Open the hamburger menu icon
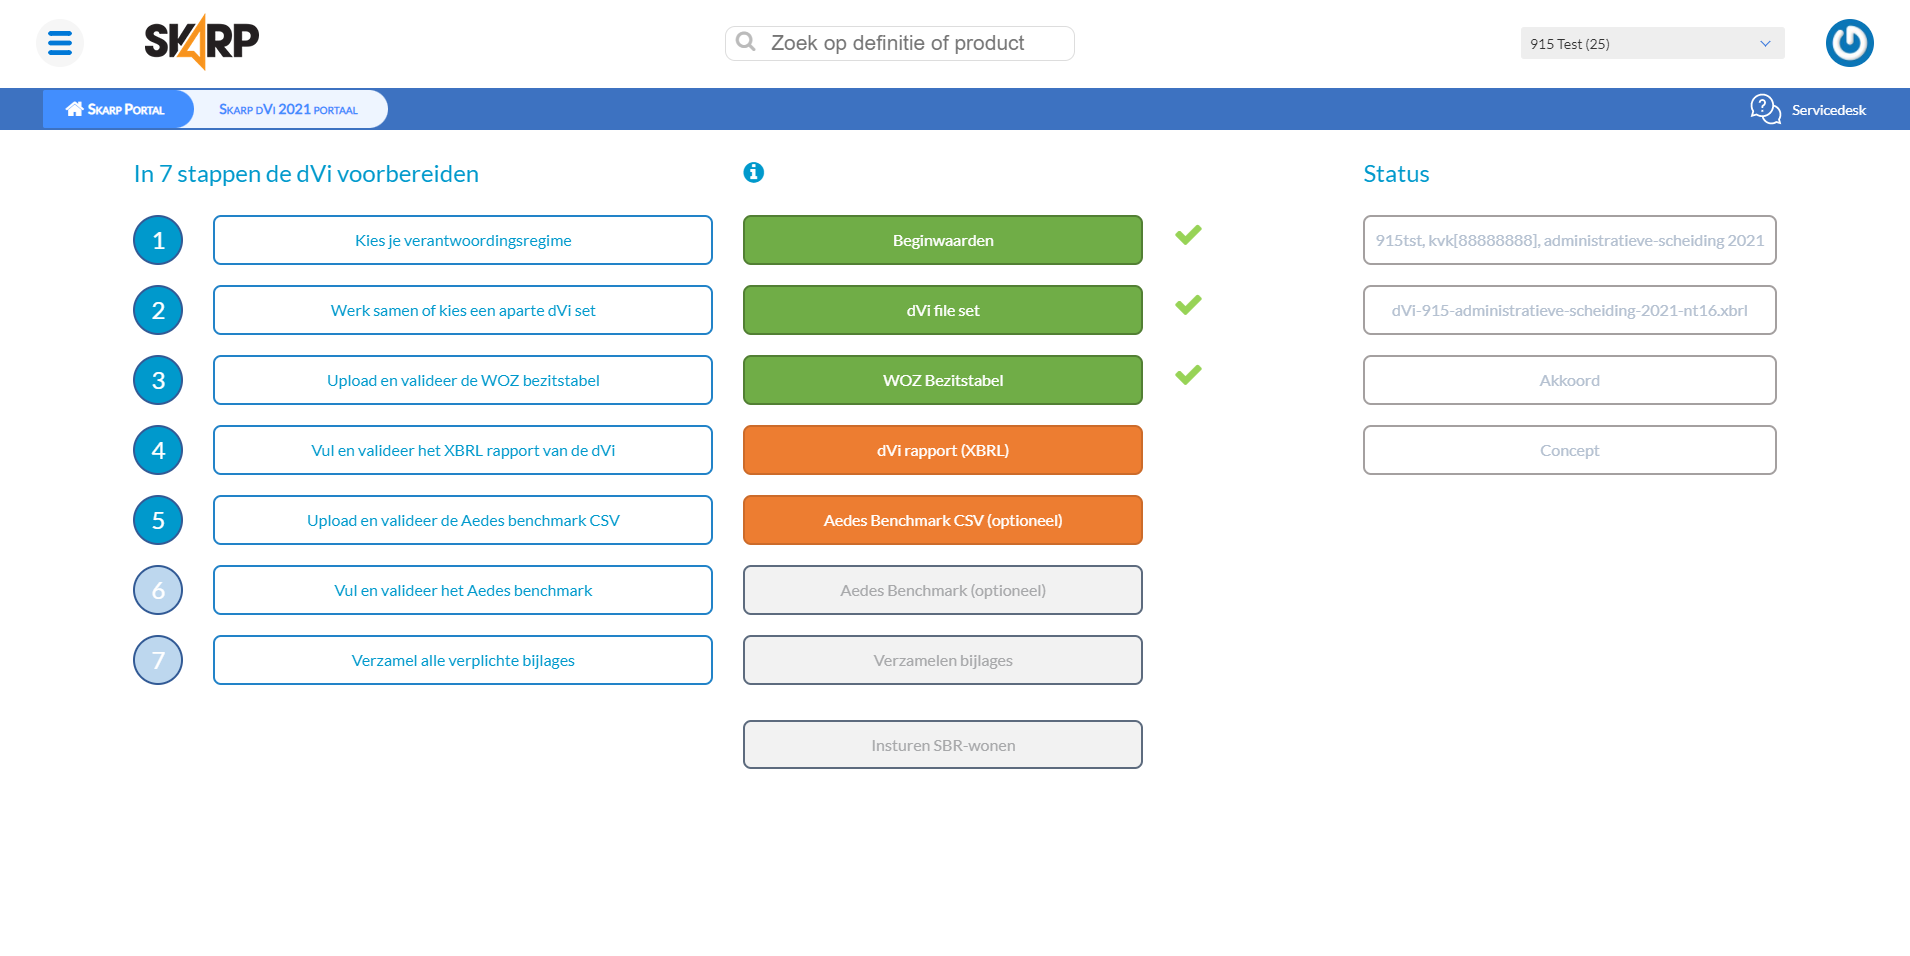1910x956 pixels. (x=60, y=43)
